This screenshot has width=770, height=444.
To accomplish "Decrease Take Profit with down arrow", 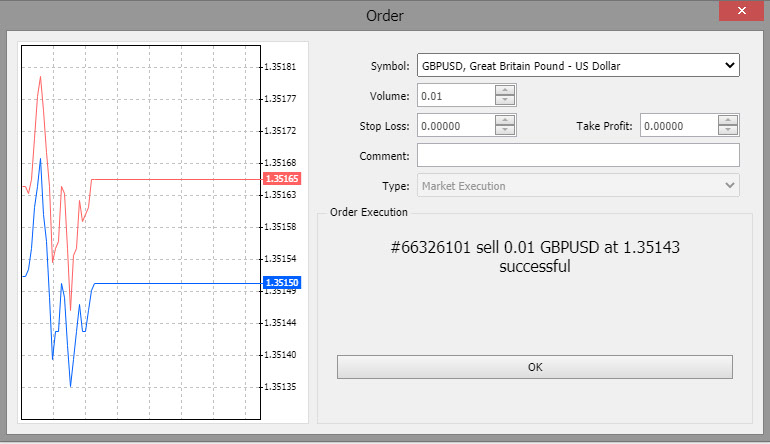I will [728, 130].
